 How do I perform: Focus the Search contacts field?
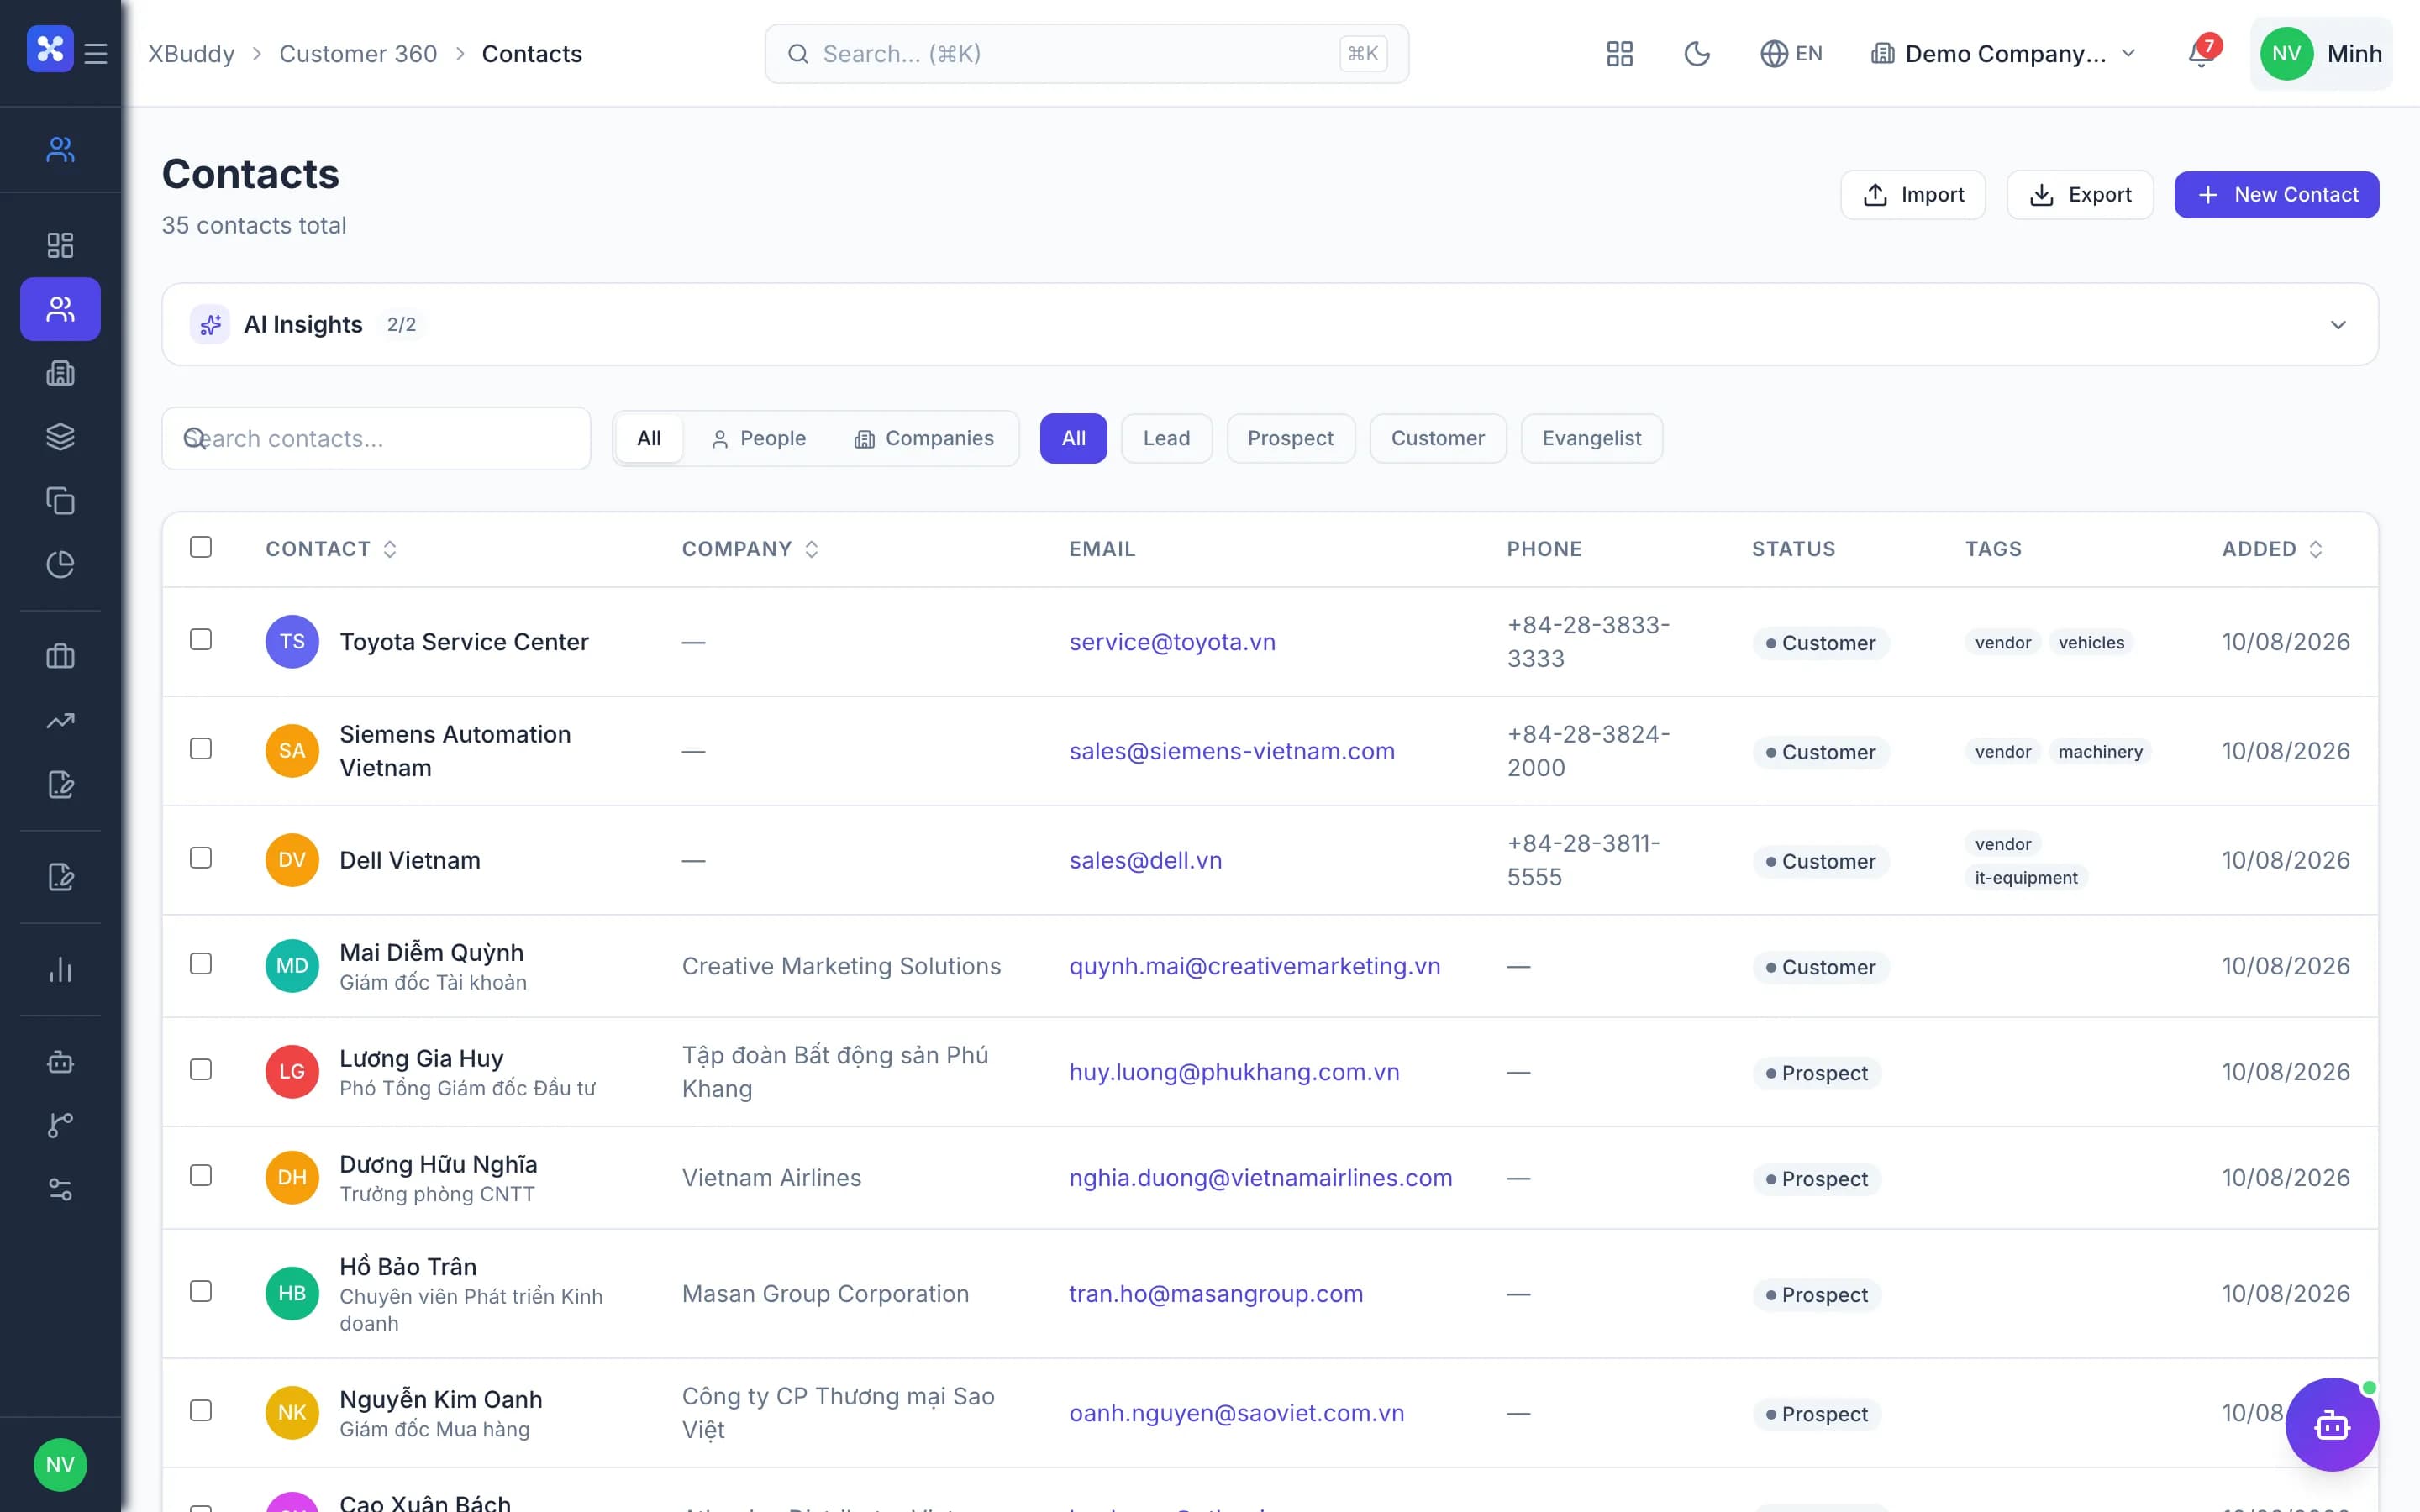point(376,438)
